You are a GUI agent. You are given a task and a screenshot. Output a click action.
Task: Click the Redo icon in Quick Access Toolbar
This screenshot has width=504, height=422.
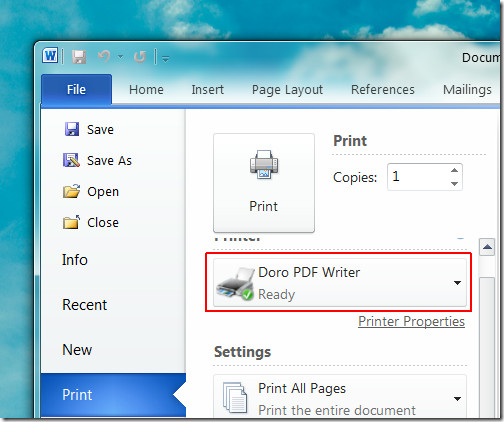pos(140,57)
